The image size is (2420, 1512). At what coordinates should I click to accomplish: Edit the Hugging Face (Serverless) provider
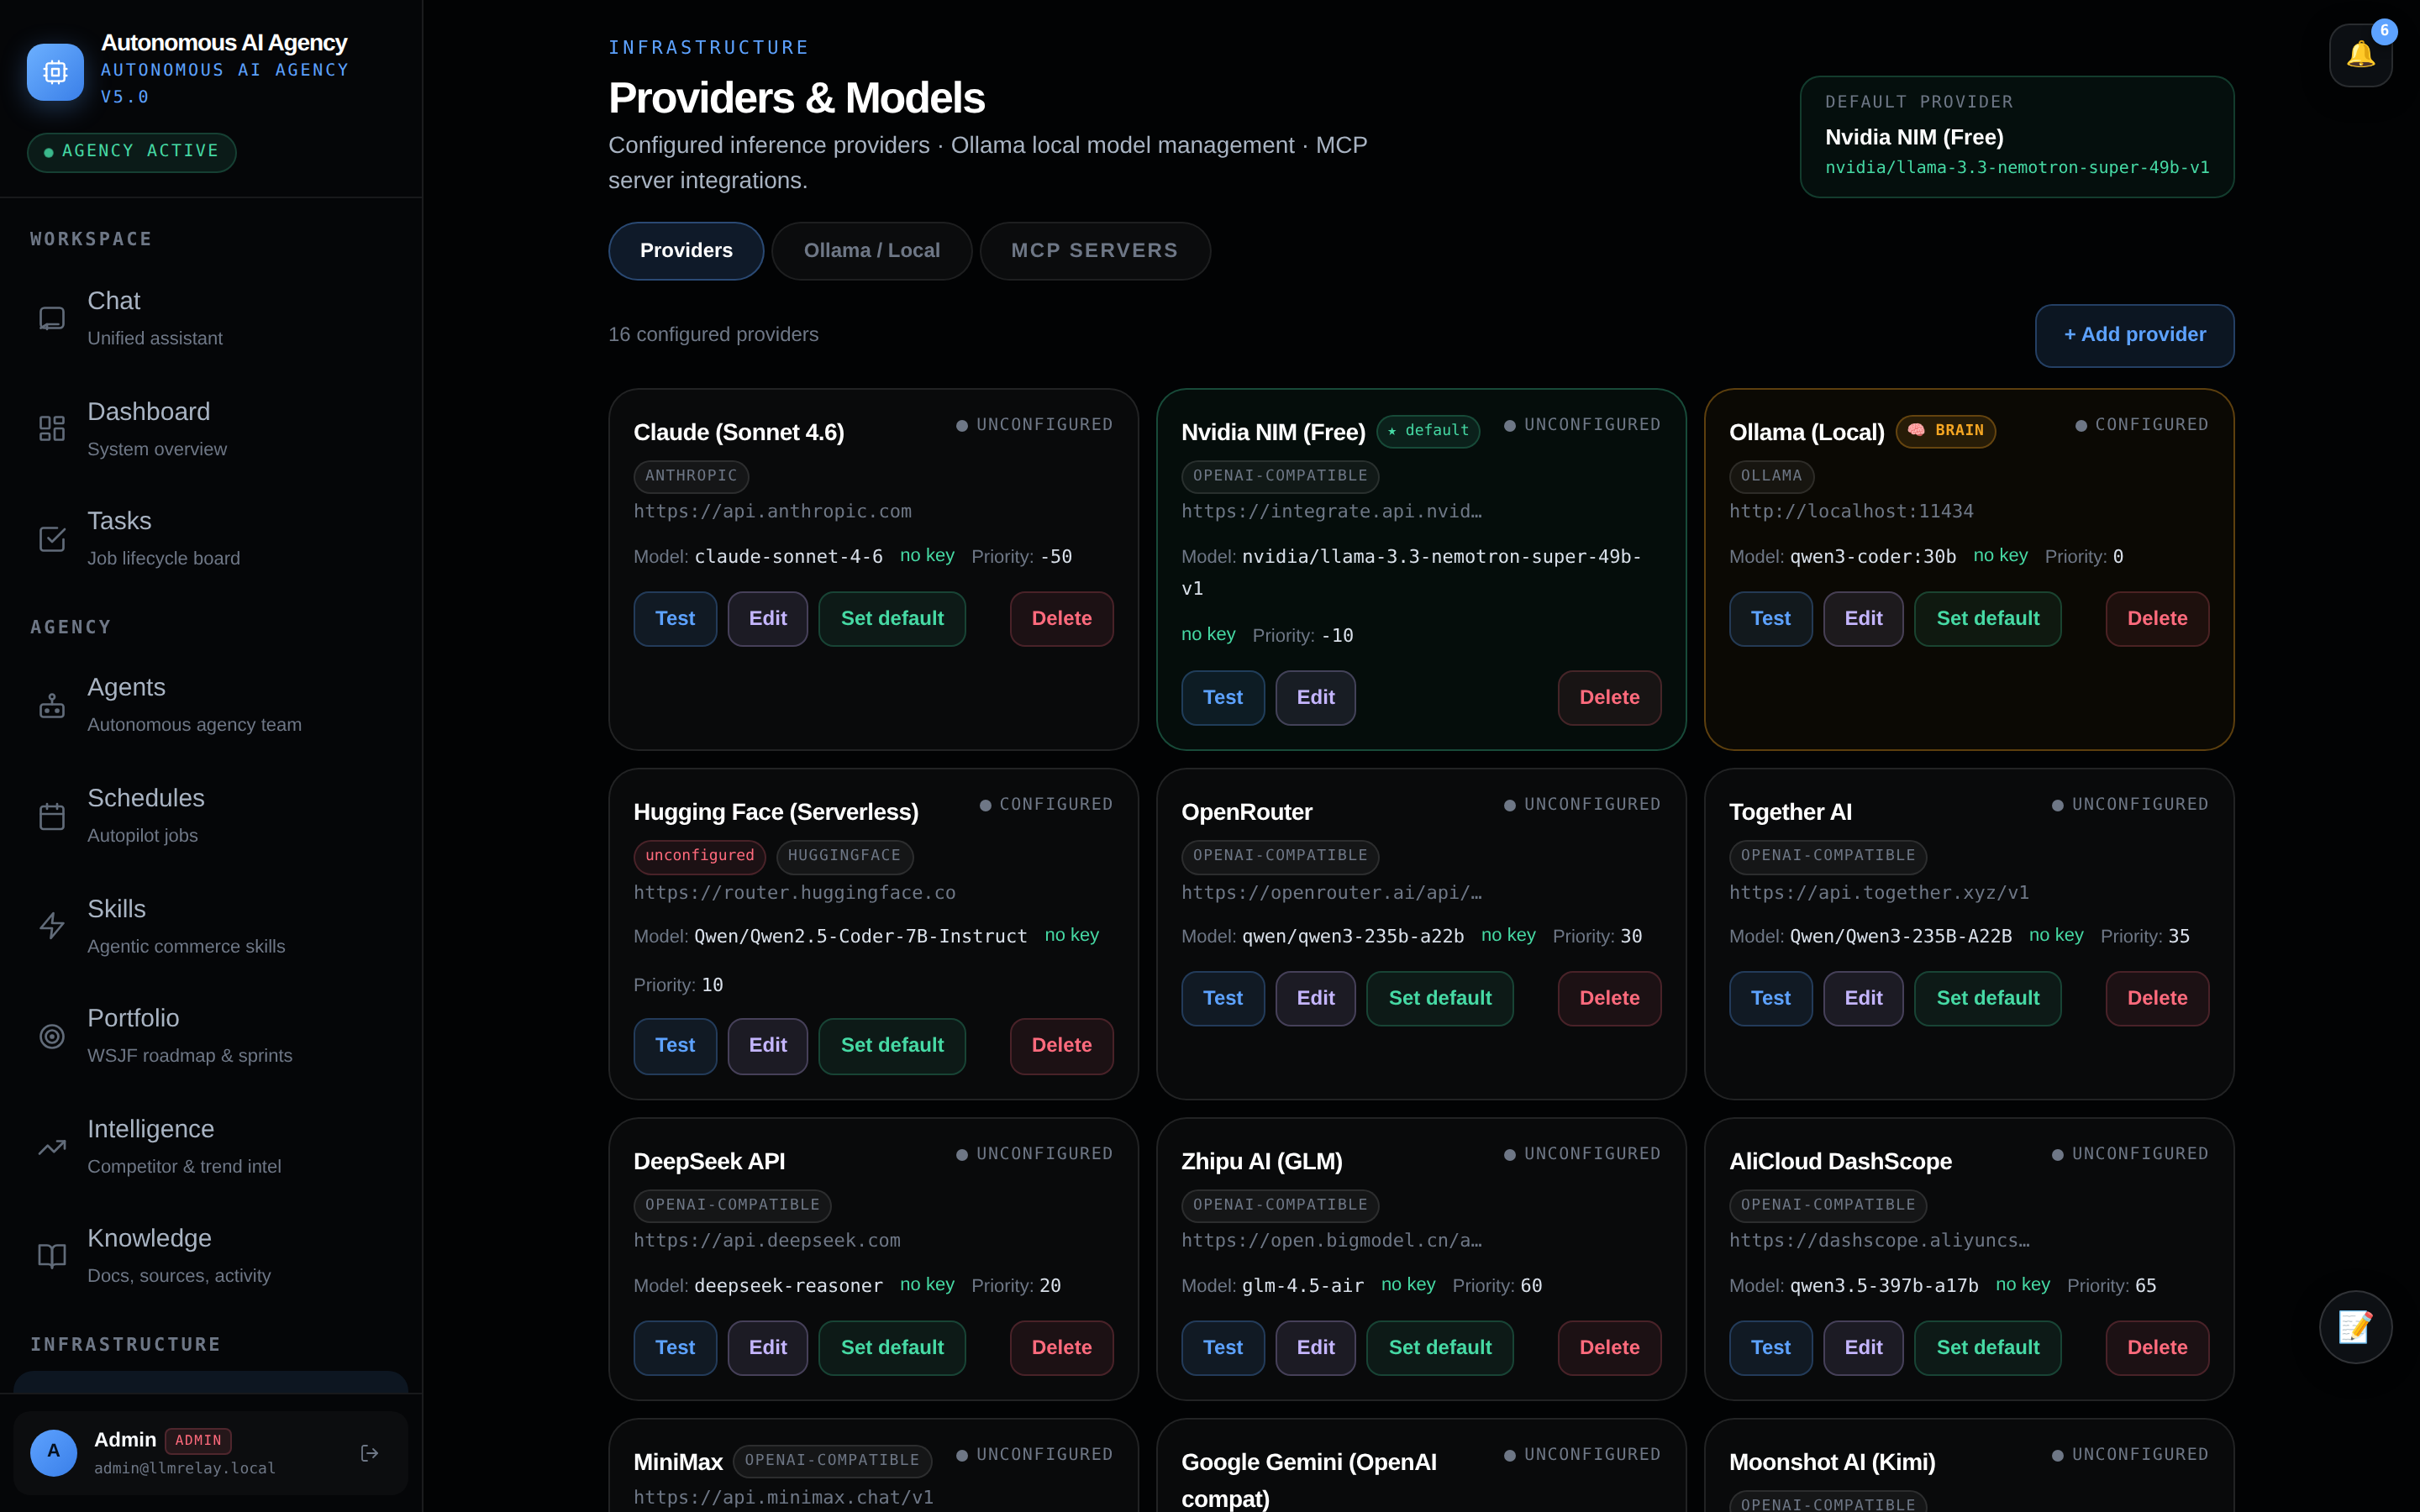tap(768, 1046)
